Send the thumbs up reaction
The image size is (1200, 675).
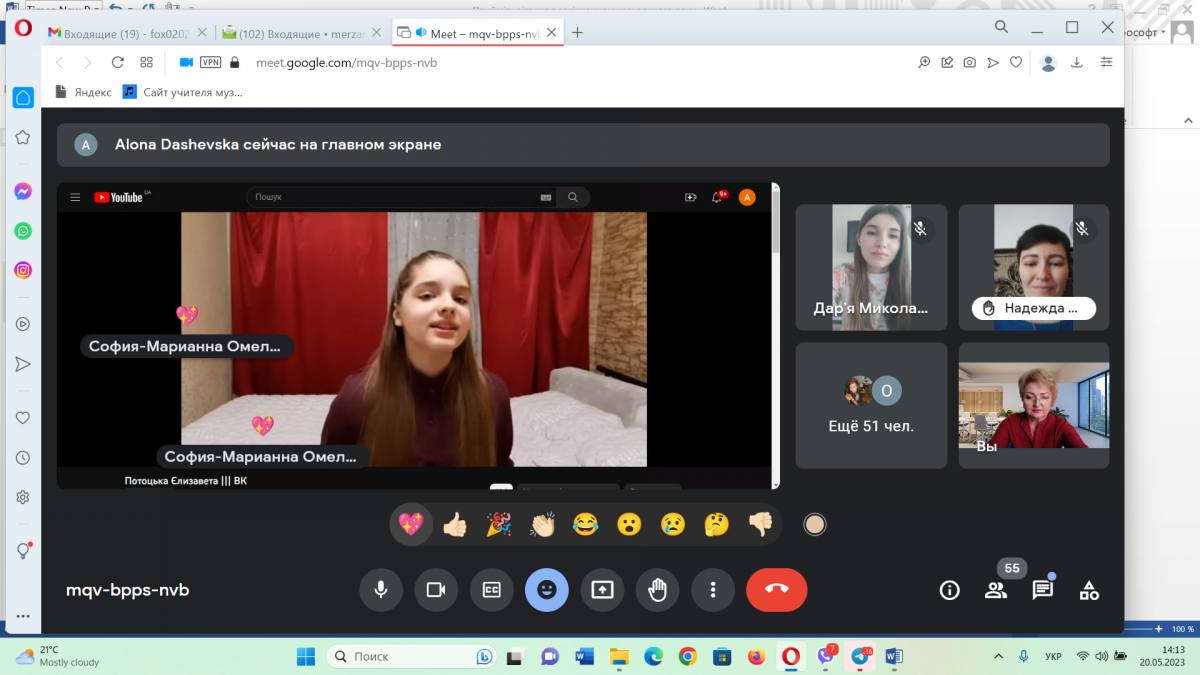coord(454,524)
